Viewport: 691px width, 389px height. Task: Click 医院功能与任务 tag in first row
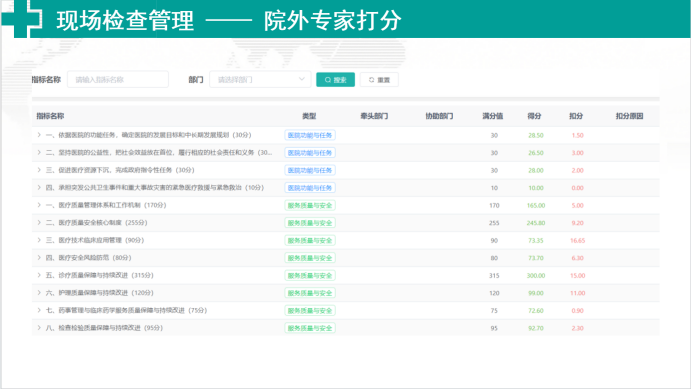click(310, 135)
